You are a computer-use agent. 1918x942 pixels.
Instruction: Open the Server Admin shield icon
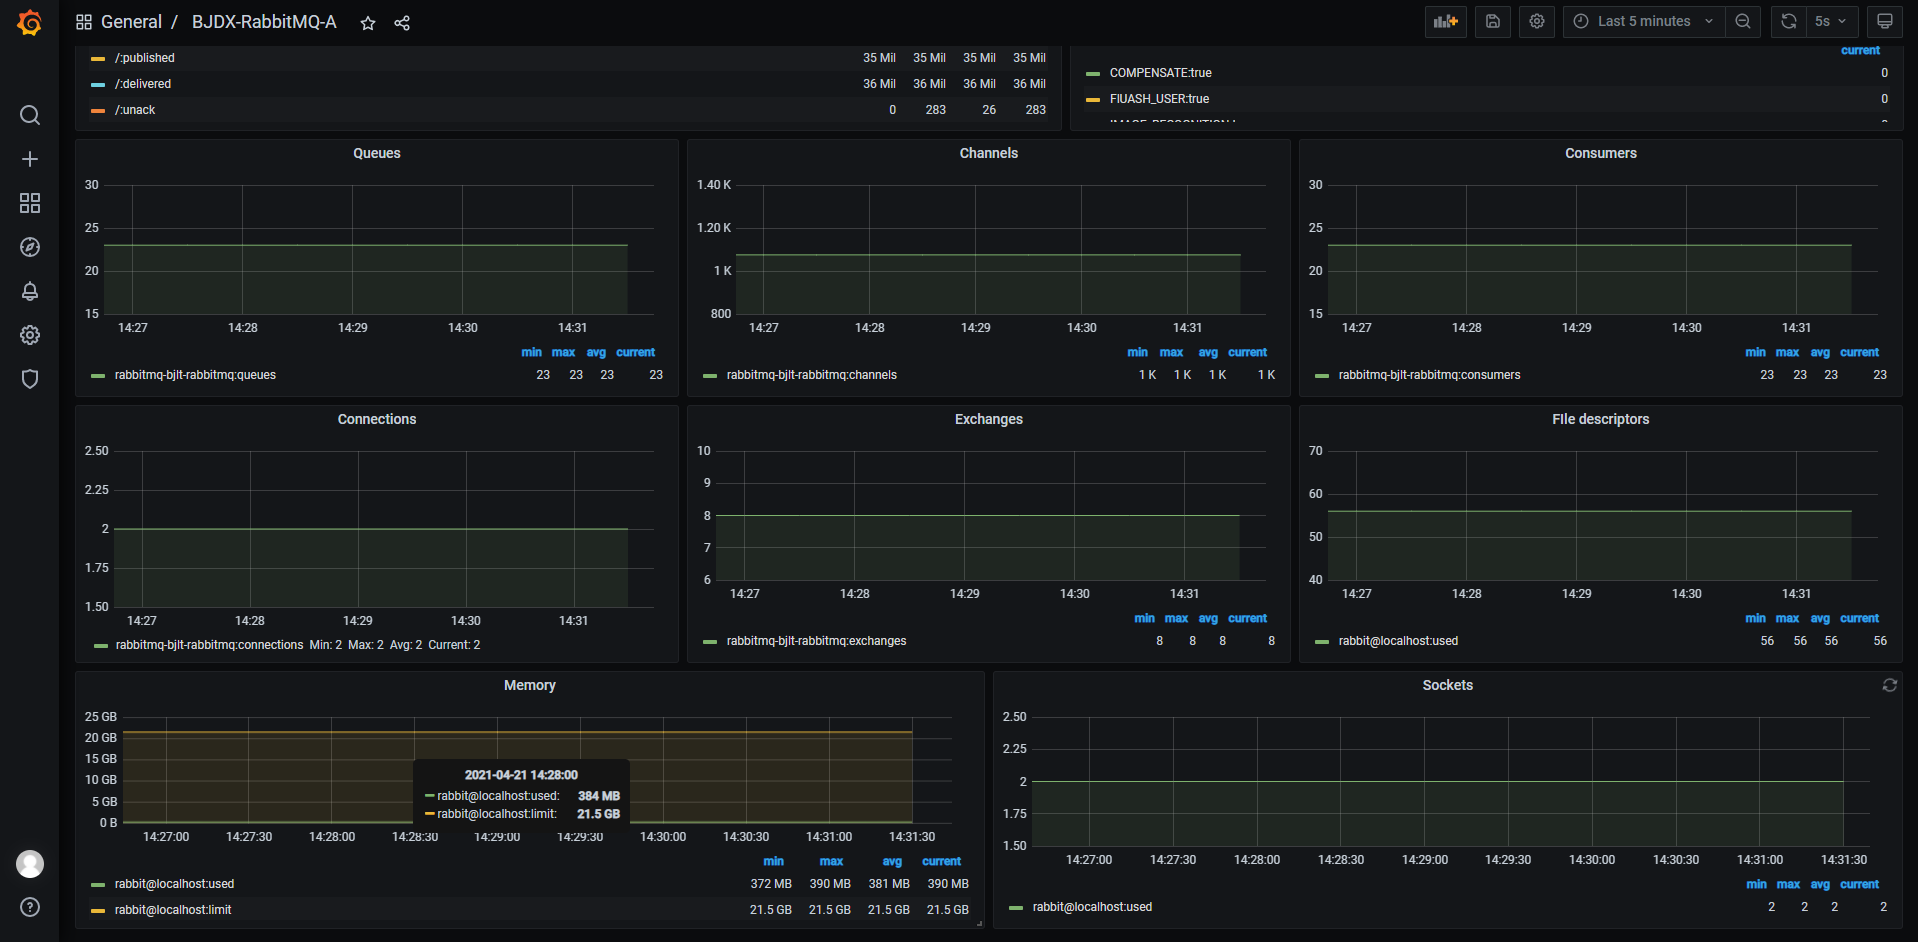point(30,379)
